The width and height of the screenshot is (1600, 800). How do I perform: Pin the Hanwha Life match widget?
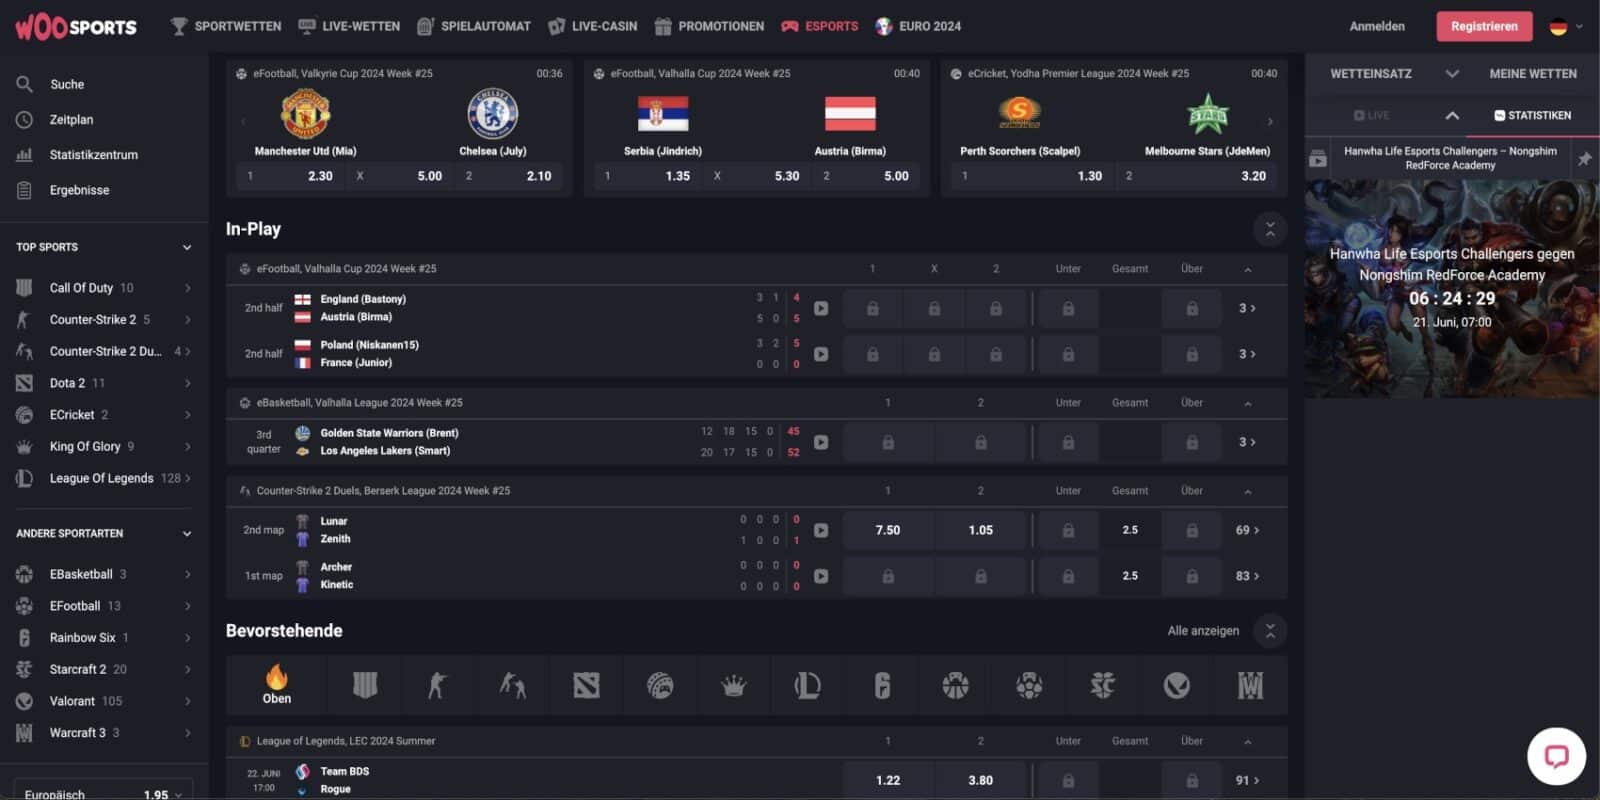1584,159
